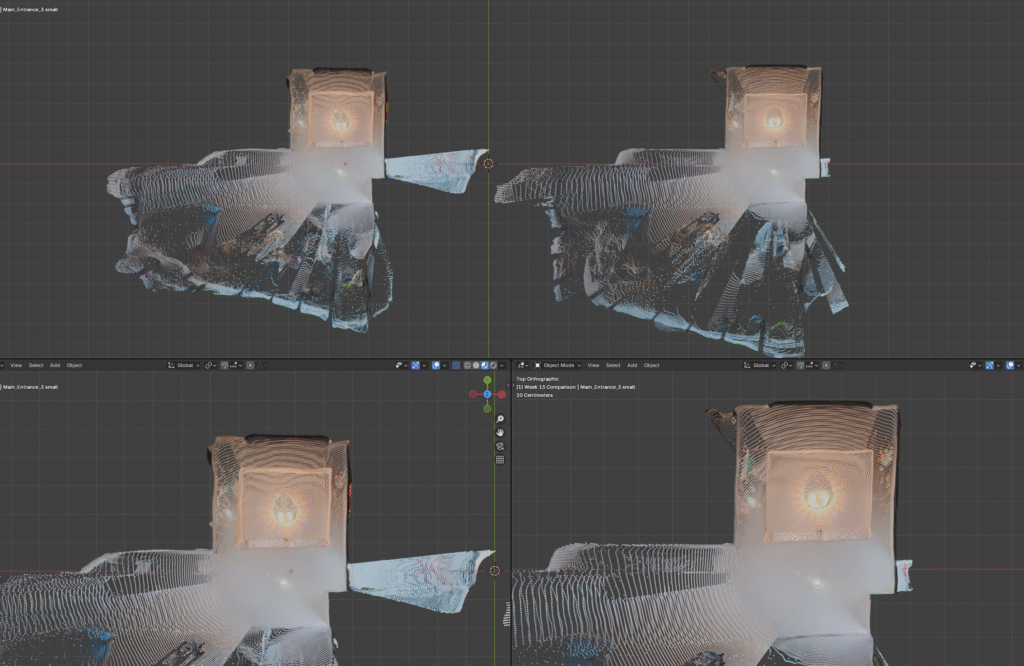Viewport: 1024px width, 666px height.
Task: Open editor type dropdown in right viewport
Action: 522,365
